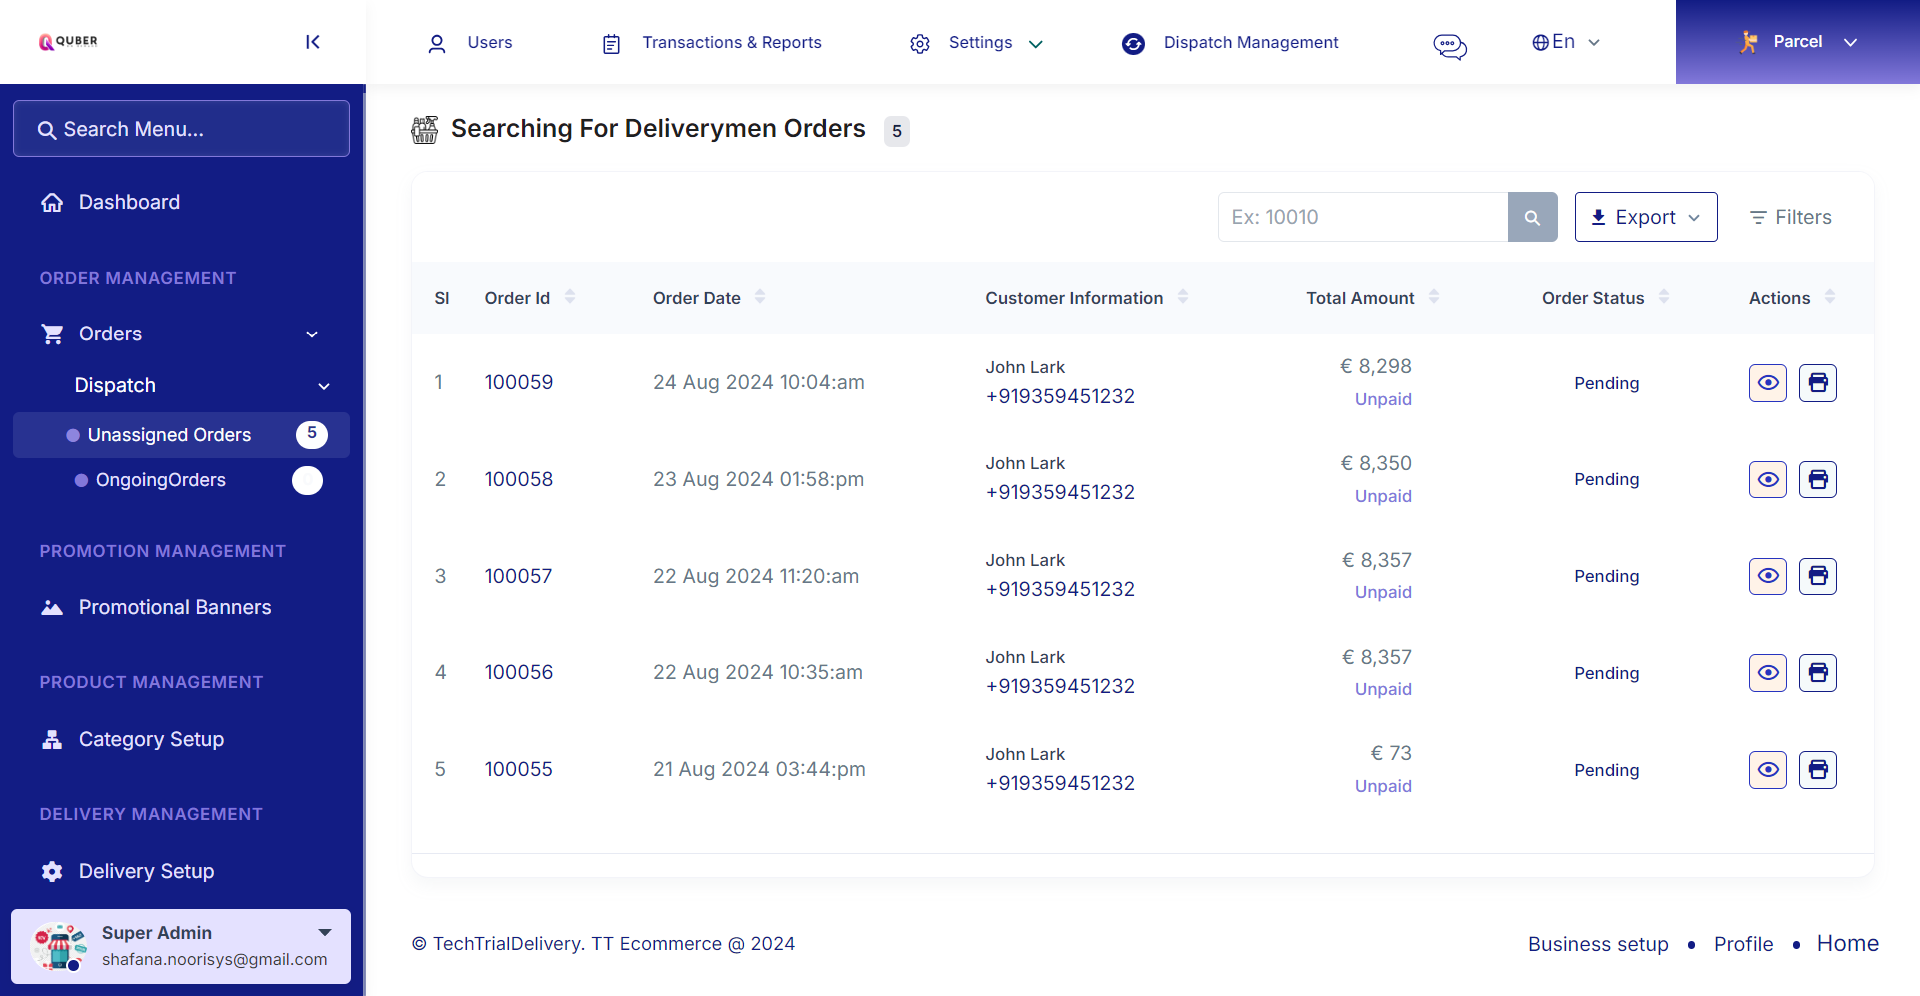Screen dimensions: 1920x996
Task: Click the Dispatch Management circular arrows icon
Action: coord(1133,43)
